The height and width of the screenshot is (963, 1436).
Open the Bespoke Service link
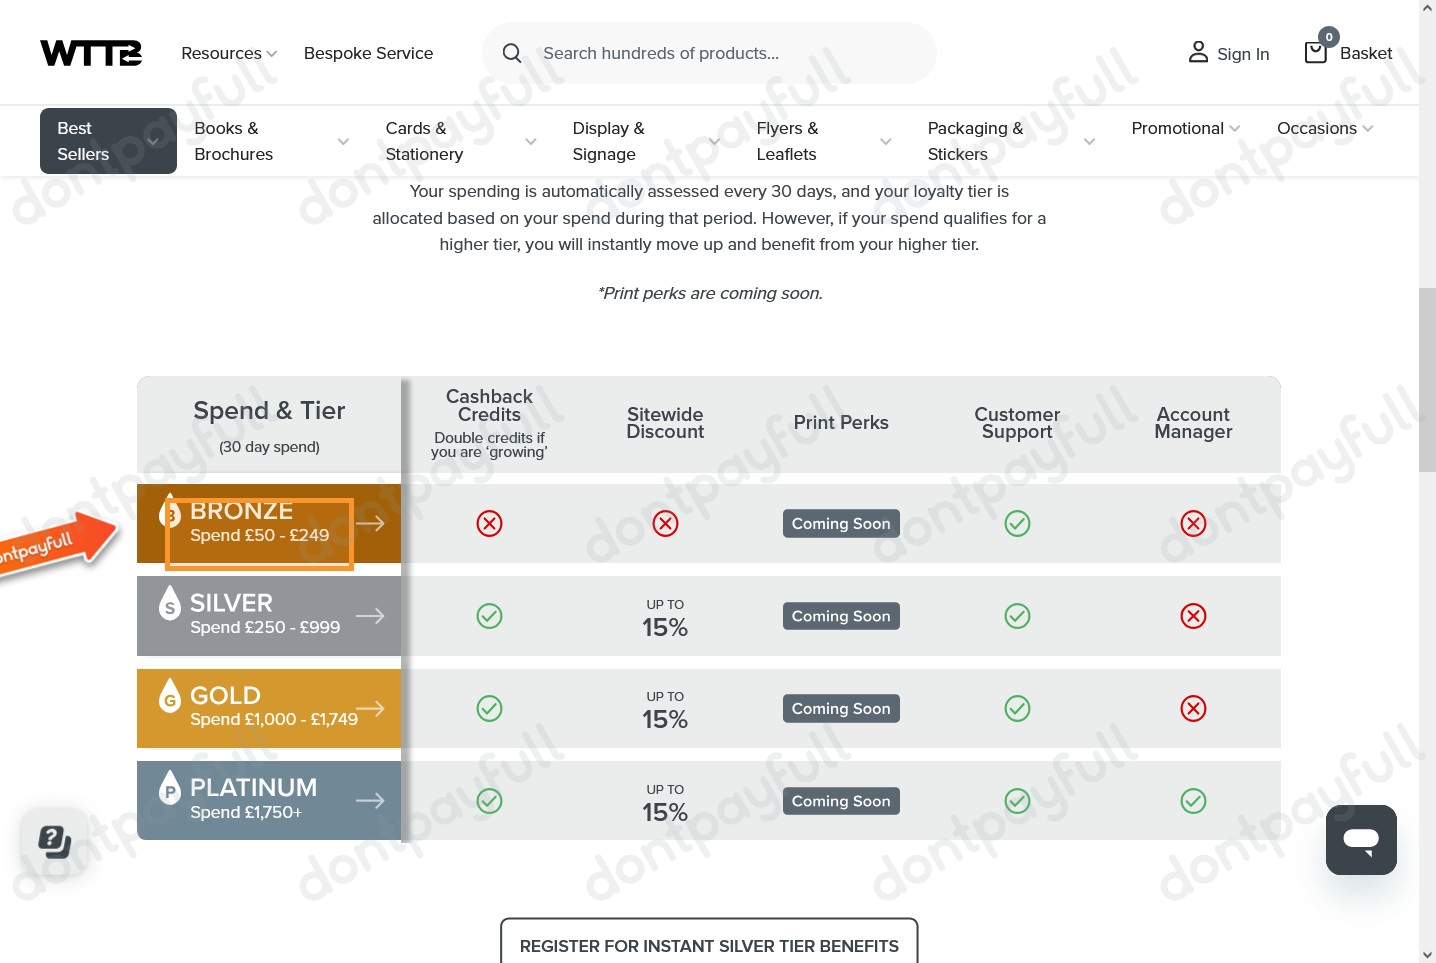[x=368, y=53]
